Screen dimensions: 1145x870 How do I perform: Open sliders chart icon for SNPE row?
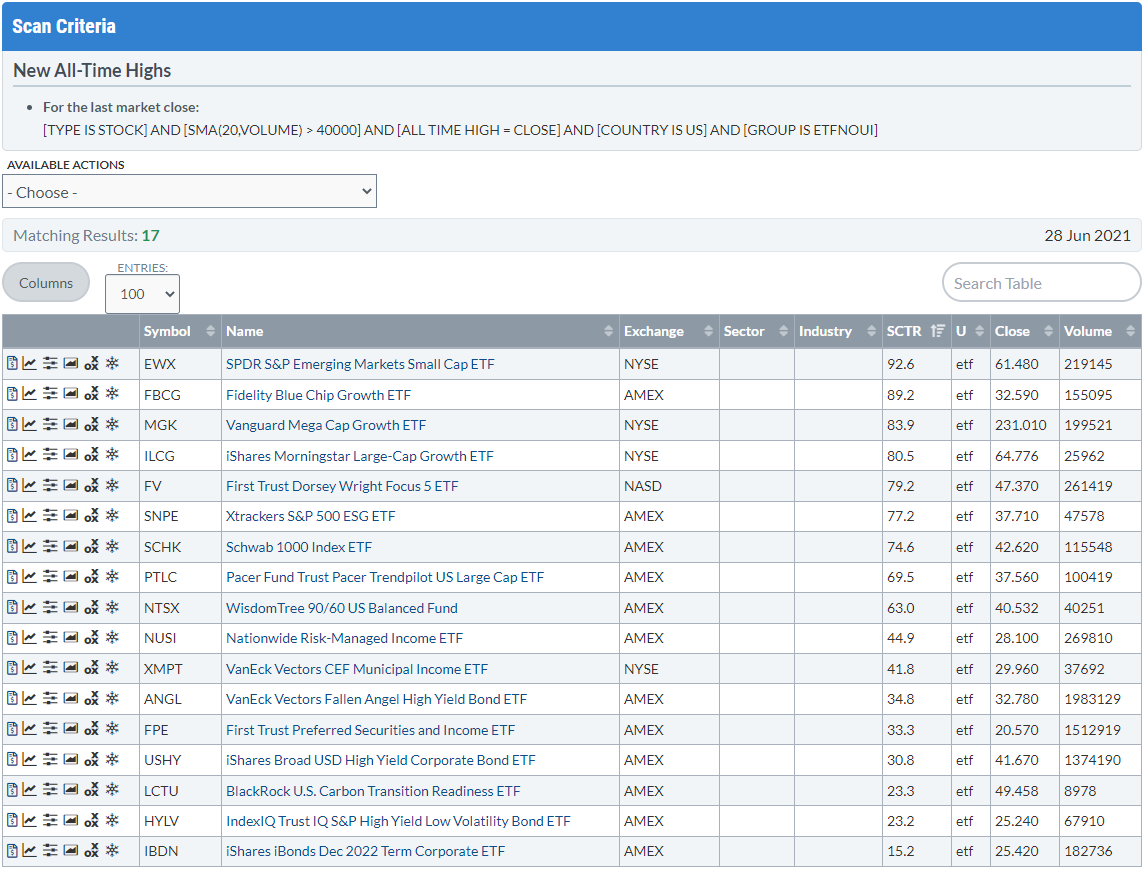[x=50, y=515]
